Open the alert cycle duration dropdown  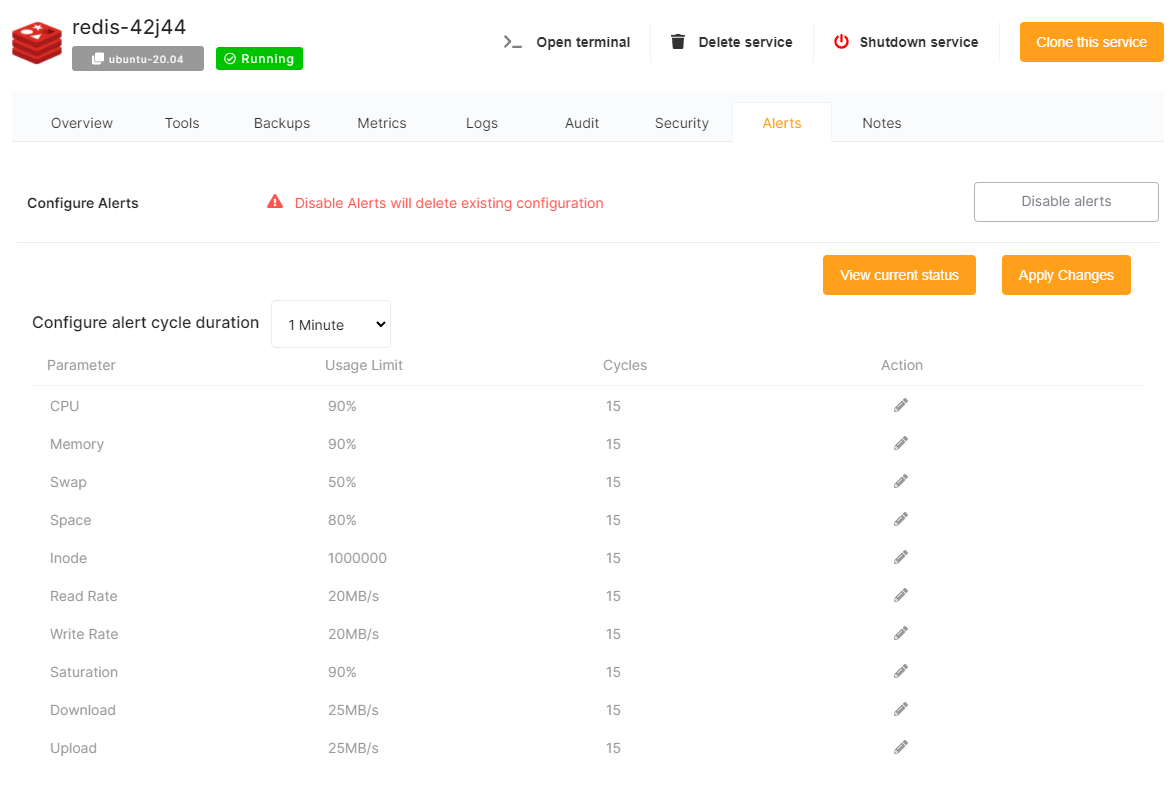pos(331,324)
